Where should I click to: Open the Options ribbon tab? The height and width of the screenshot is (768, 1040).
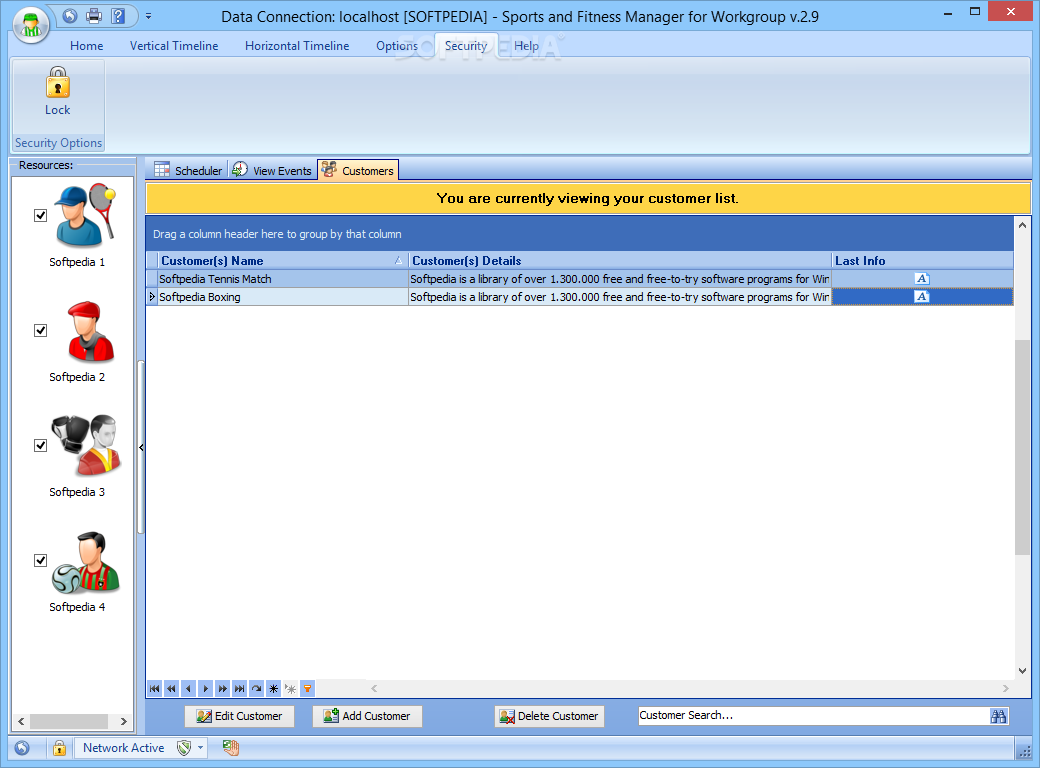tap(397, 46)
